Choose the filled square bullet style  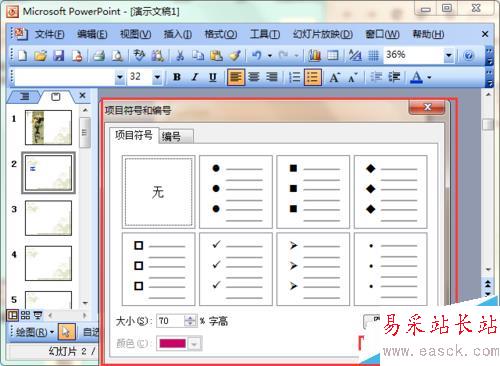pyautogui.click(x=313, y=192)
